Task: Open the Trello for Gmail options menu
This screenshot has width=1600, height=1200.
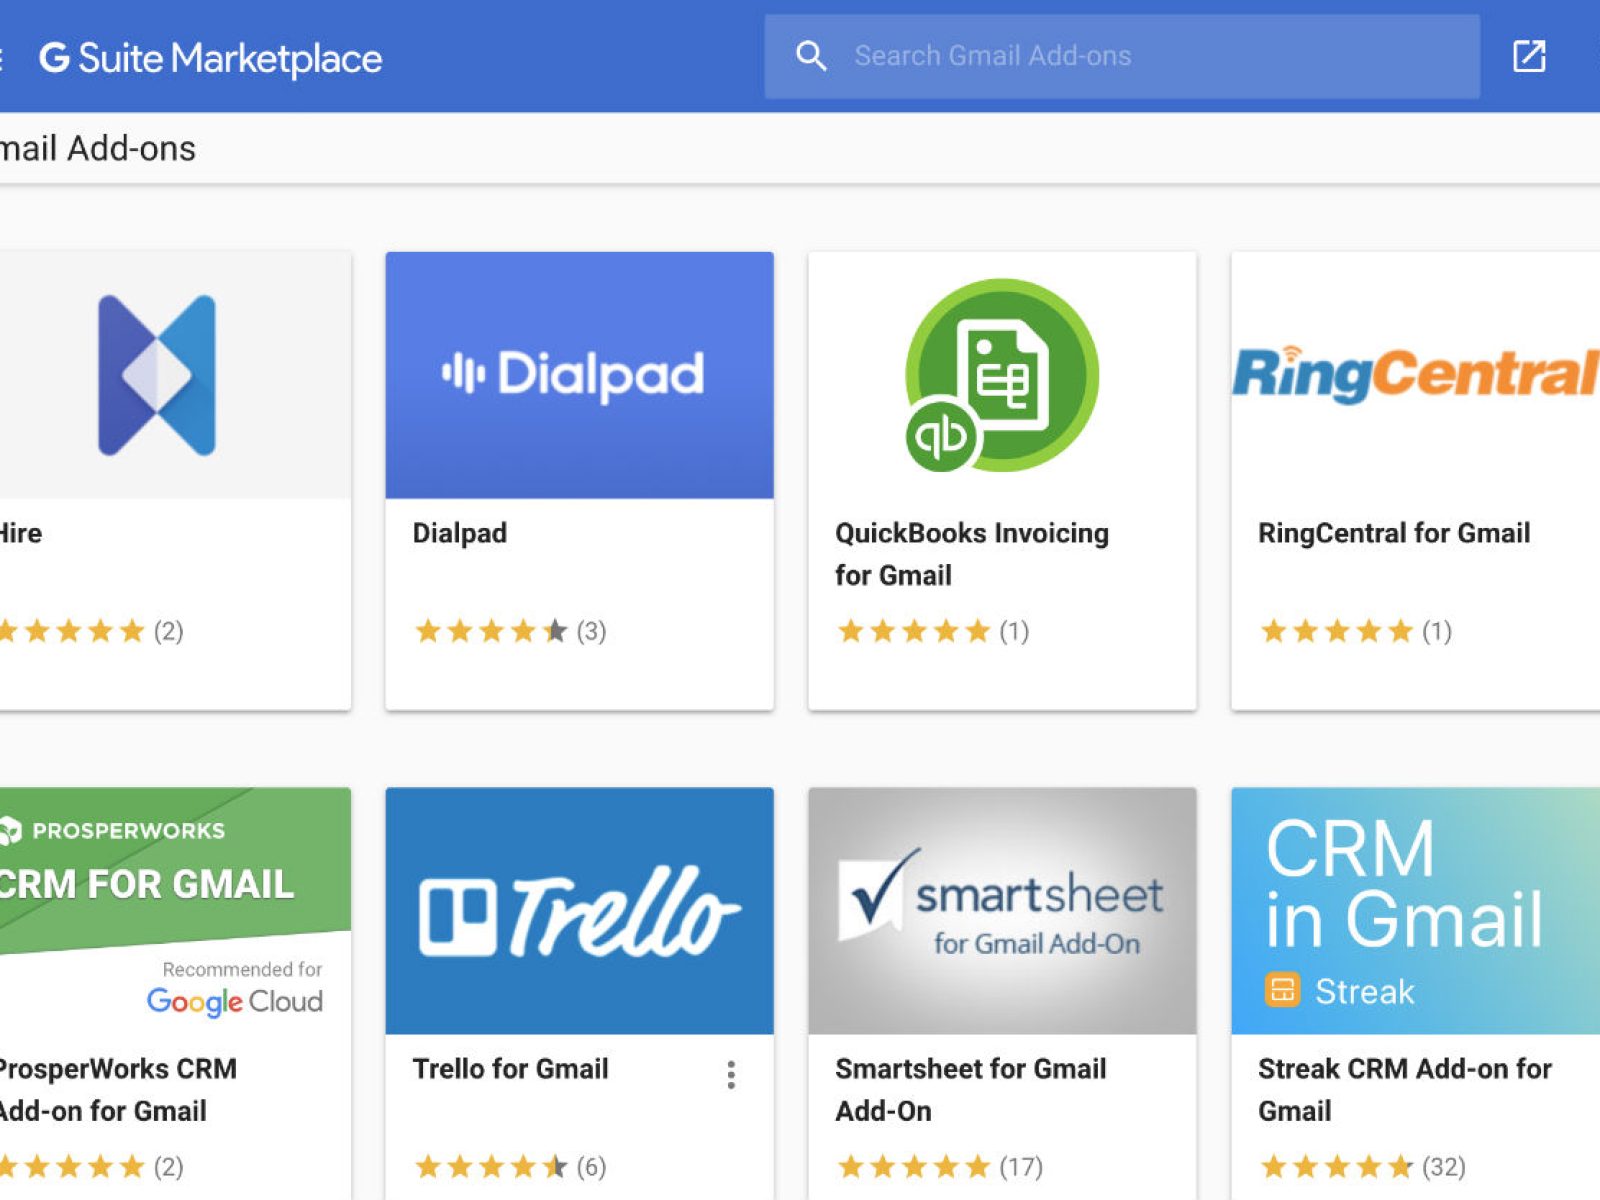Action: coord(731,1075)
